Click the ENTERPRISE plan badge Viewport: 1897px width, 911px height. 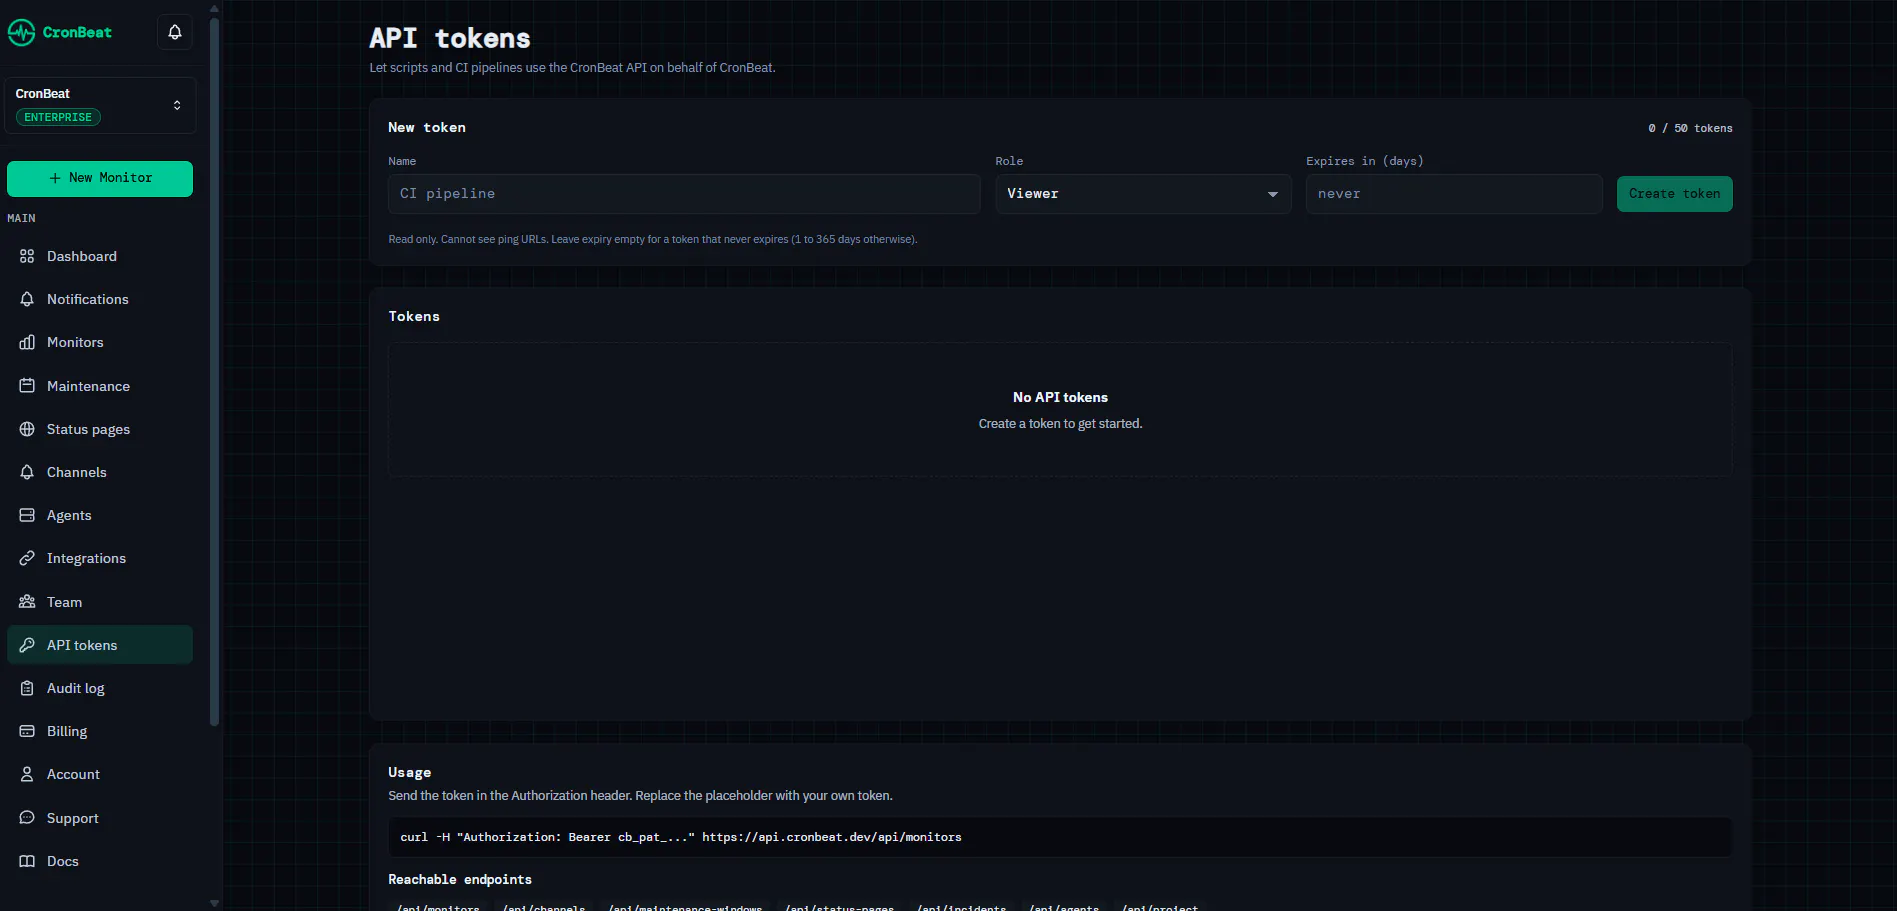pyautogui.click(x=58, y=117)
